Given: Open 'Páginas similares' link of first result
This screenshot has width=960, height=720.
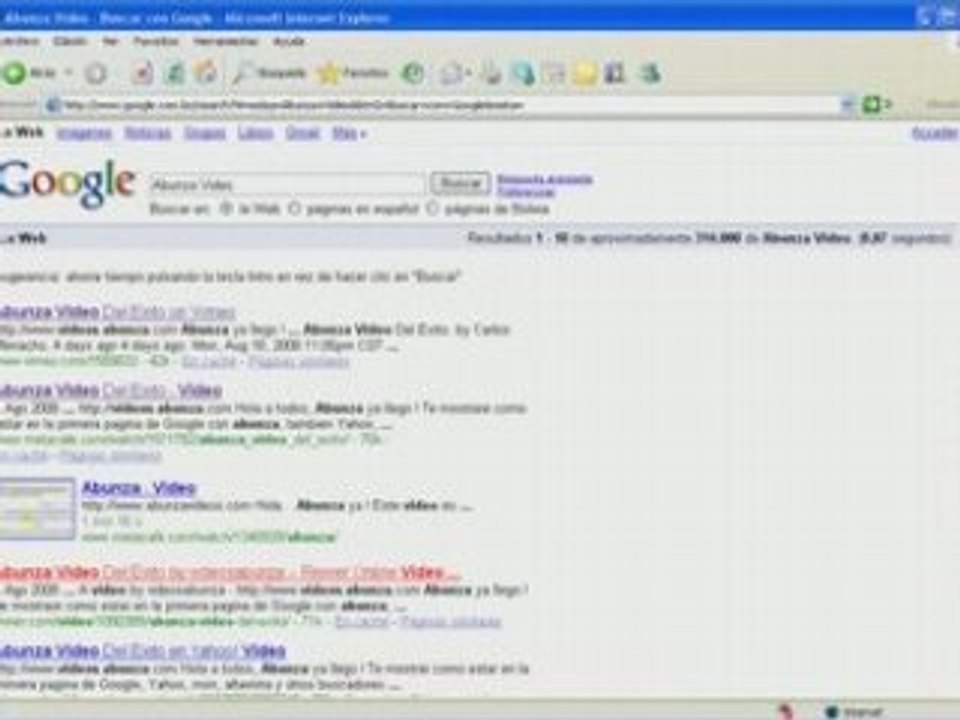Looking at the screenshot, I should (298, 362).
